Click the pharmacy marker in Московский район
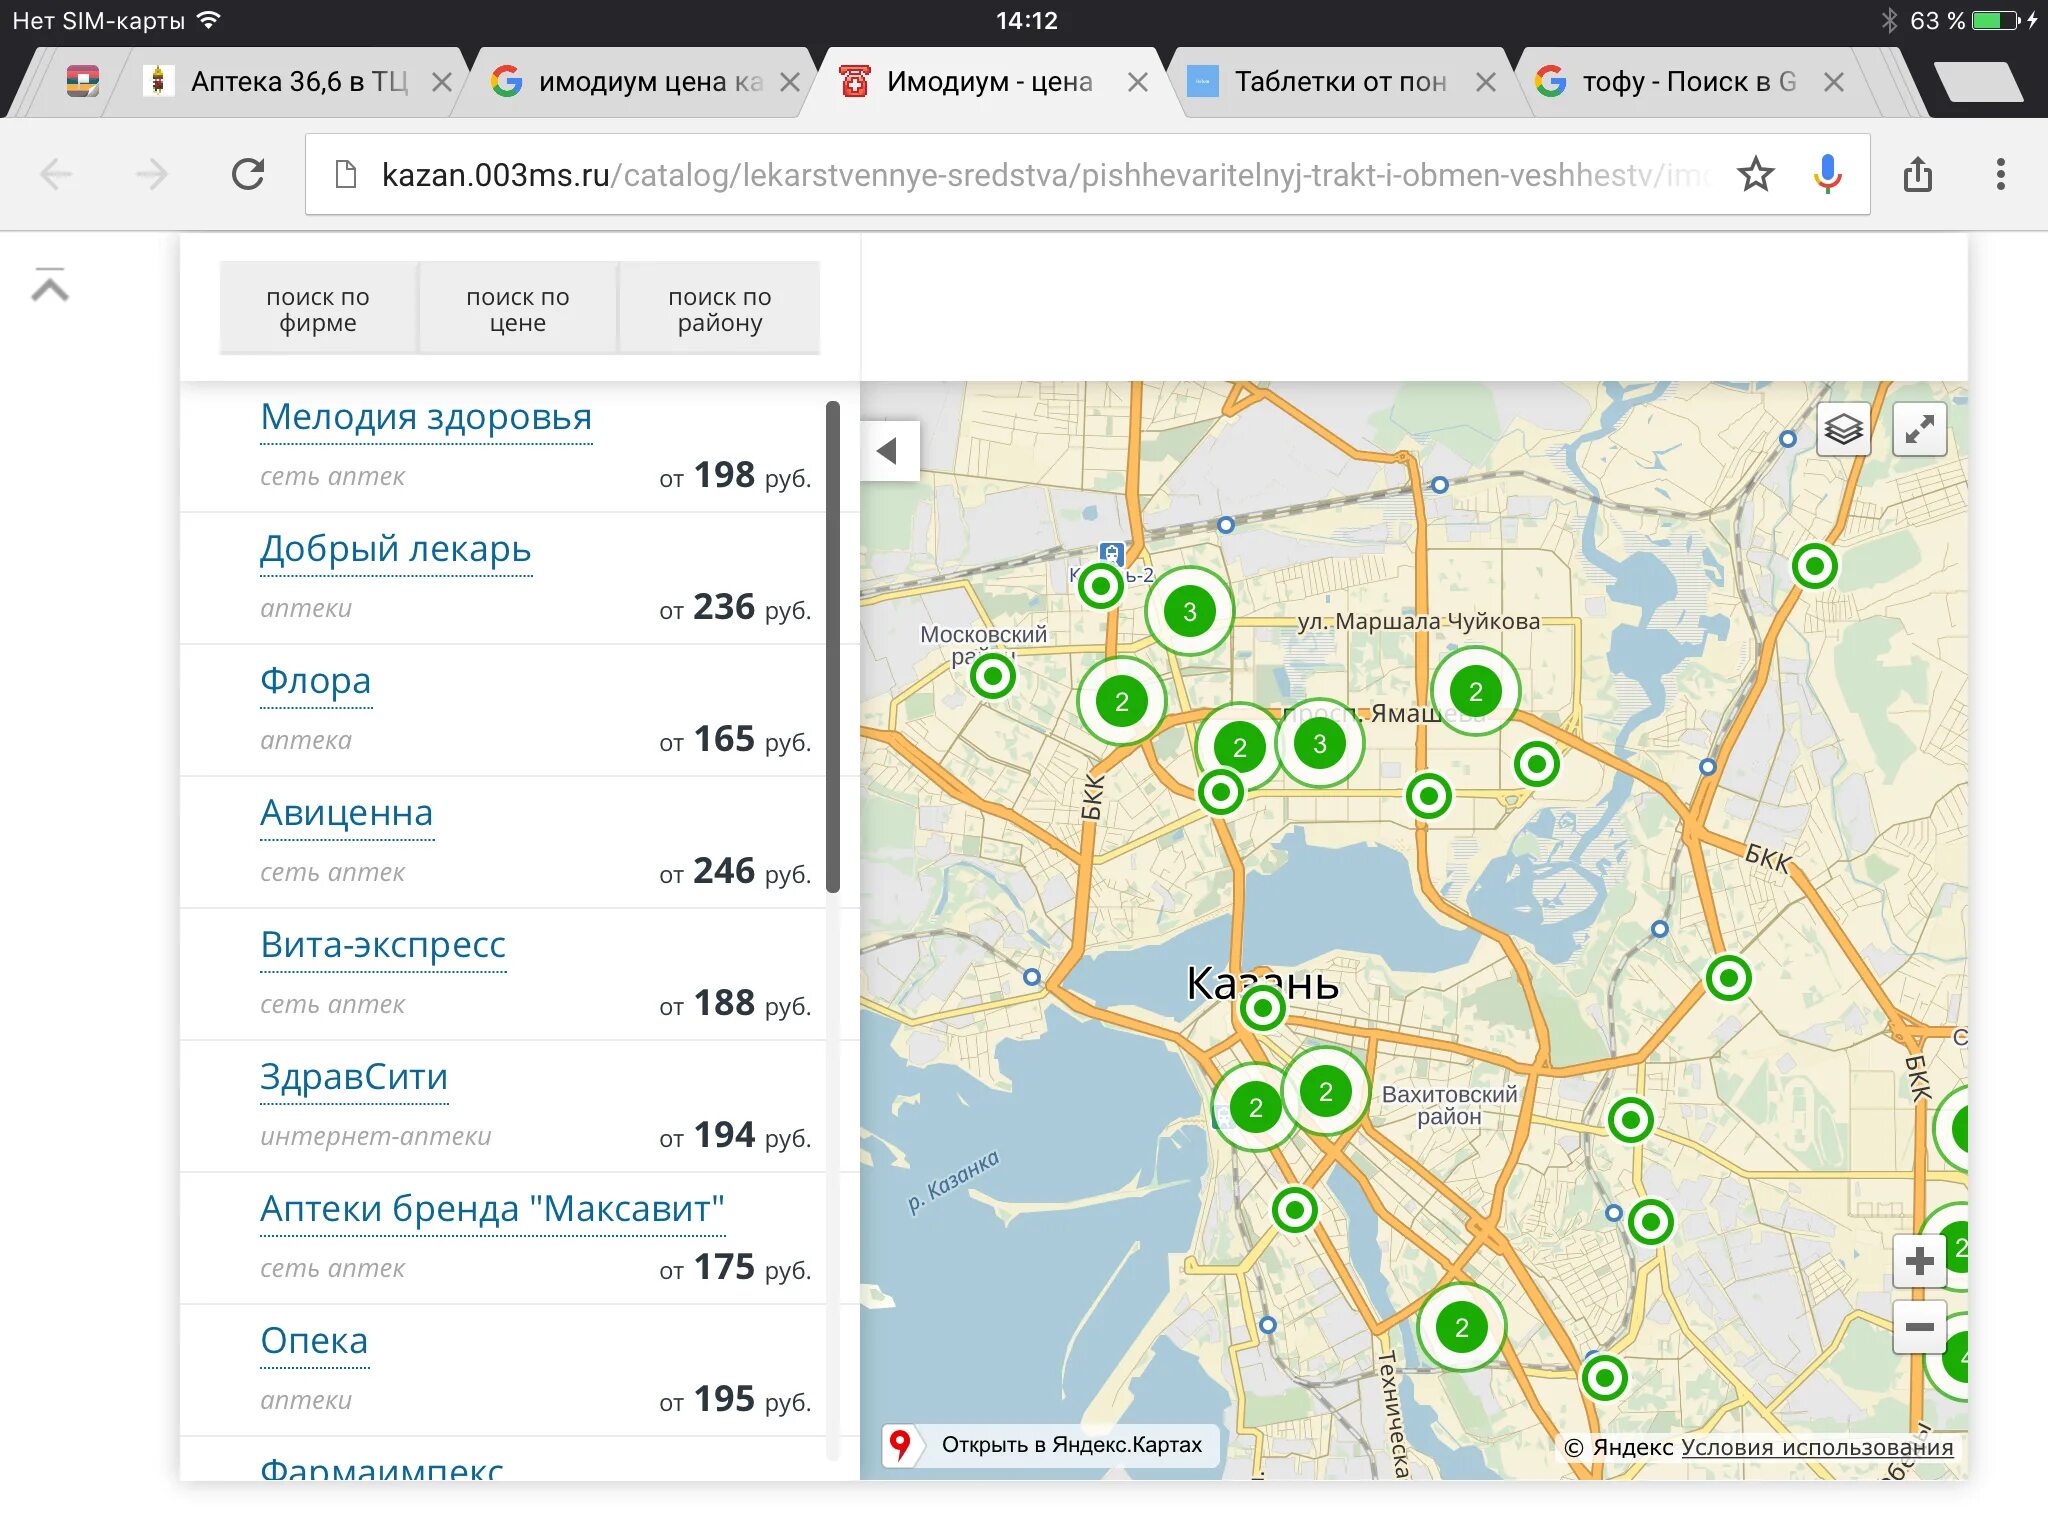This screenshot has width=2048, height=1536. [993, 676]
